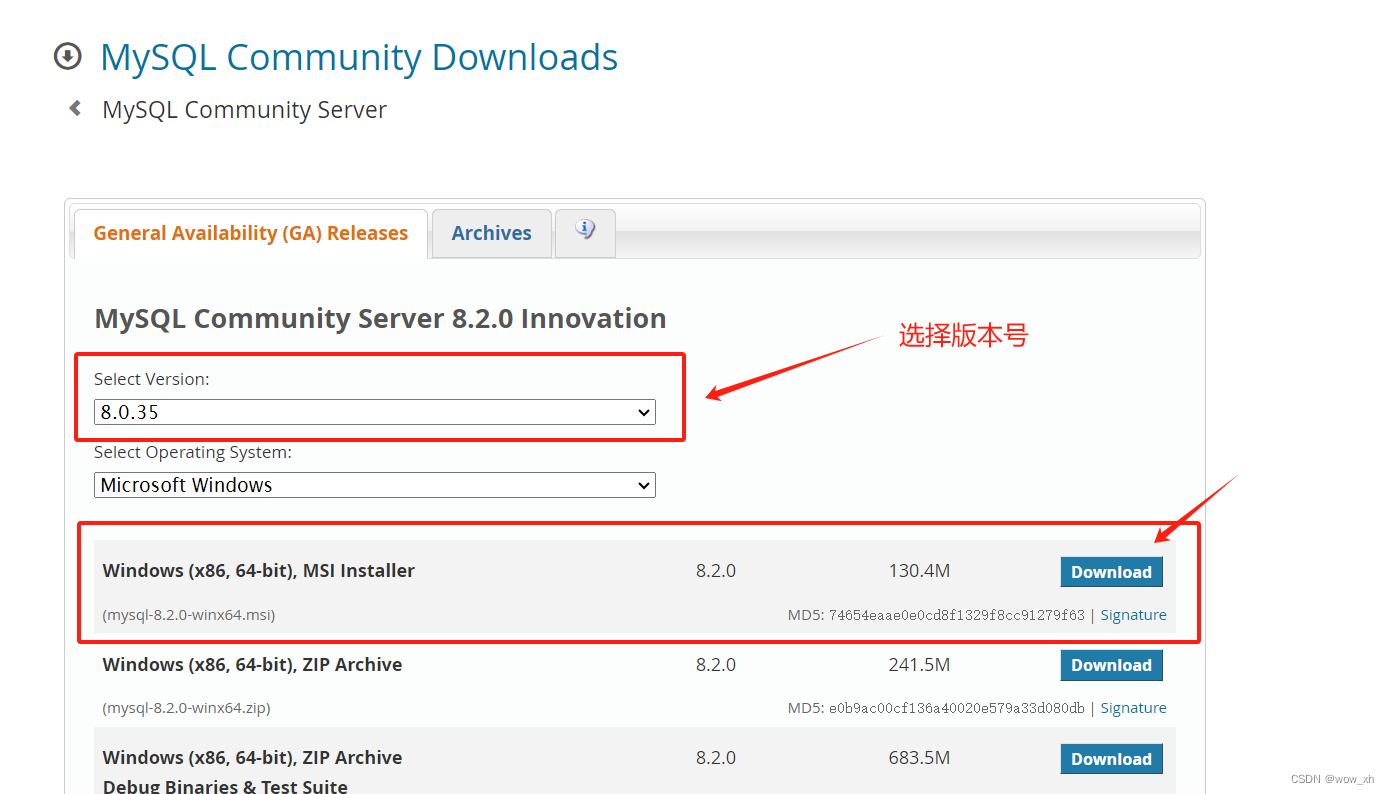Click the Select Version: label
The width and height of the screenshot is (1389, 794).
click(x=152, y=379)
